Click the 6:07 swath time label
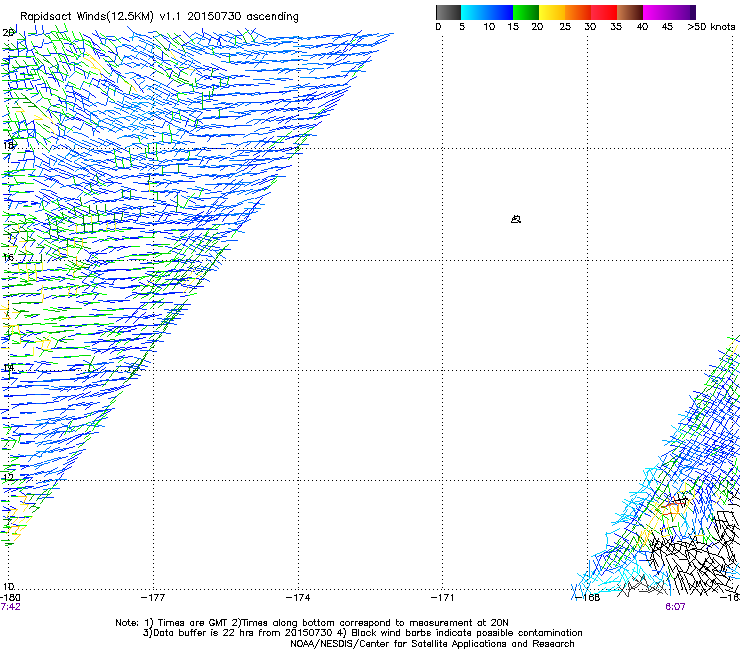Screen dimensions: 740x650 click(x=675, y=607)
